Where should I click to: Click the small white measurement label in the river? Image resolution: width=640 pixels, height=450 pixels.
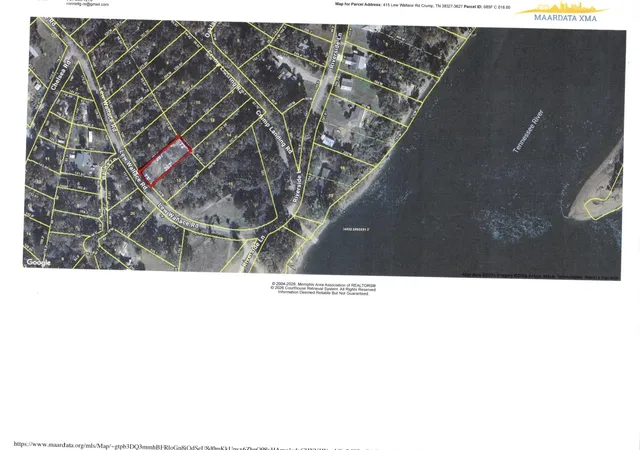pyautogui.click(x=356, y=229)
